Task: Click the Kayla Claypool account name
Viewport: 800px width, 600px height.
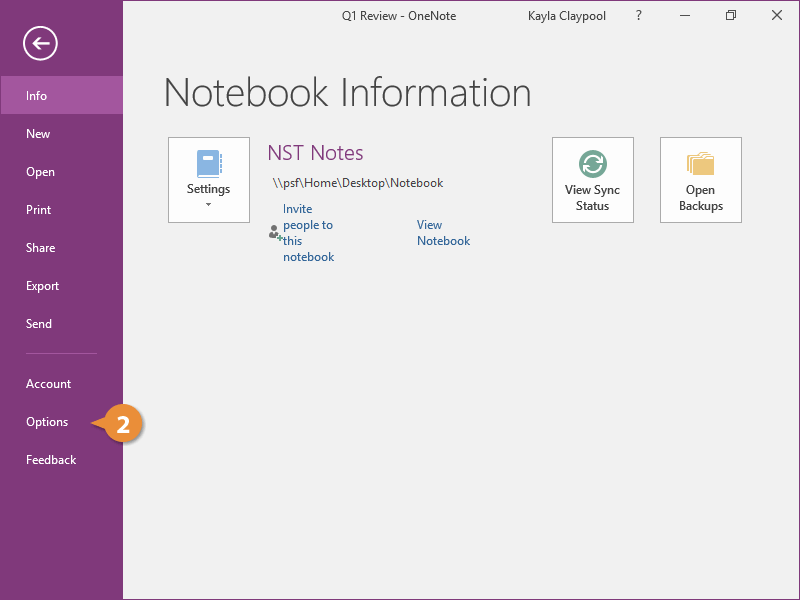Action: (x=566, y=16)
